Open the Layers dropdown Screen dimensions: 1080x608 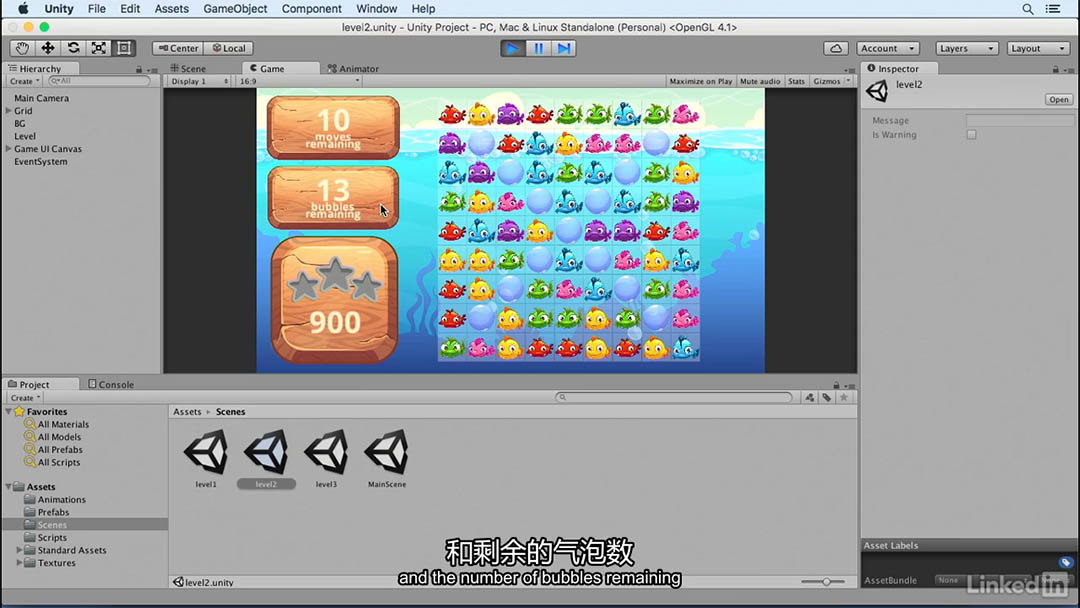coord(966,48)
